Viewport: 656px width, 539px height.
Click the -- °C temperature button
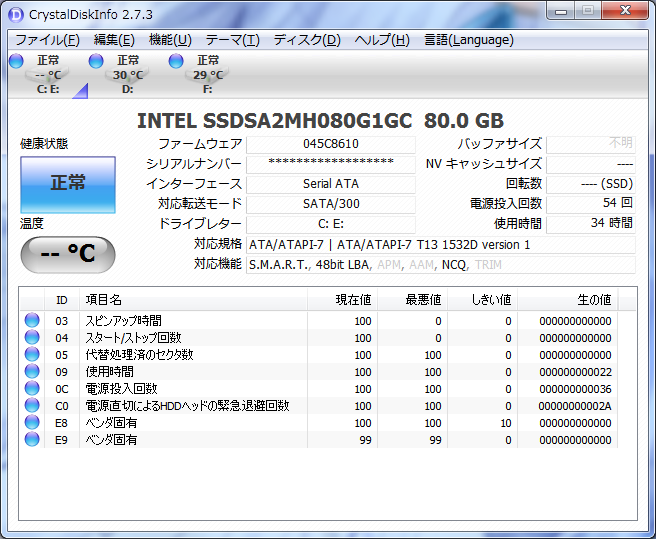(x=68, y=254)
